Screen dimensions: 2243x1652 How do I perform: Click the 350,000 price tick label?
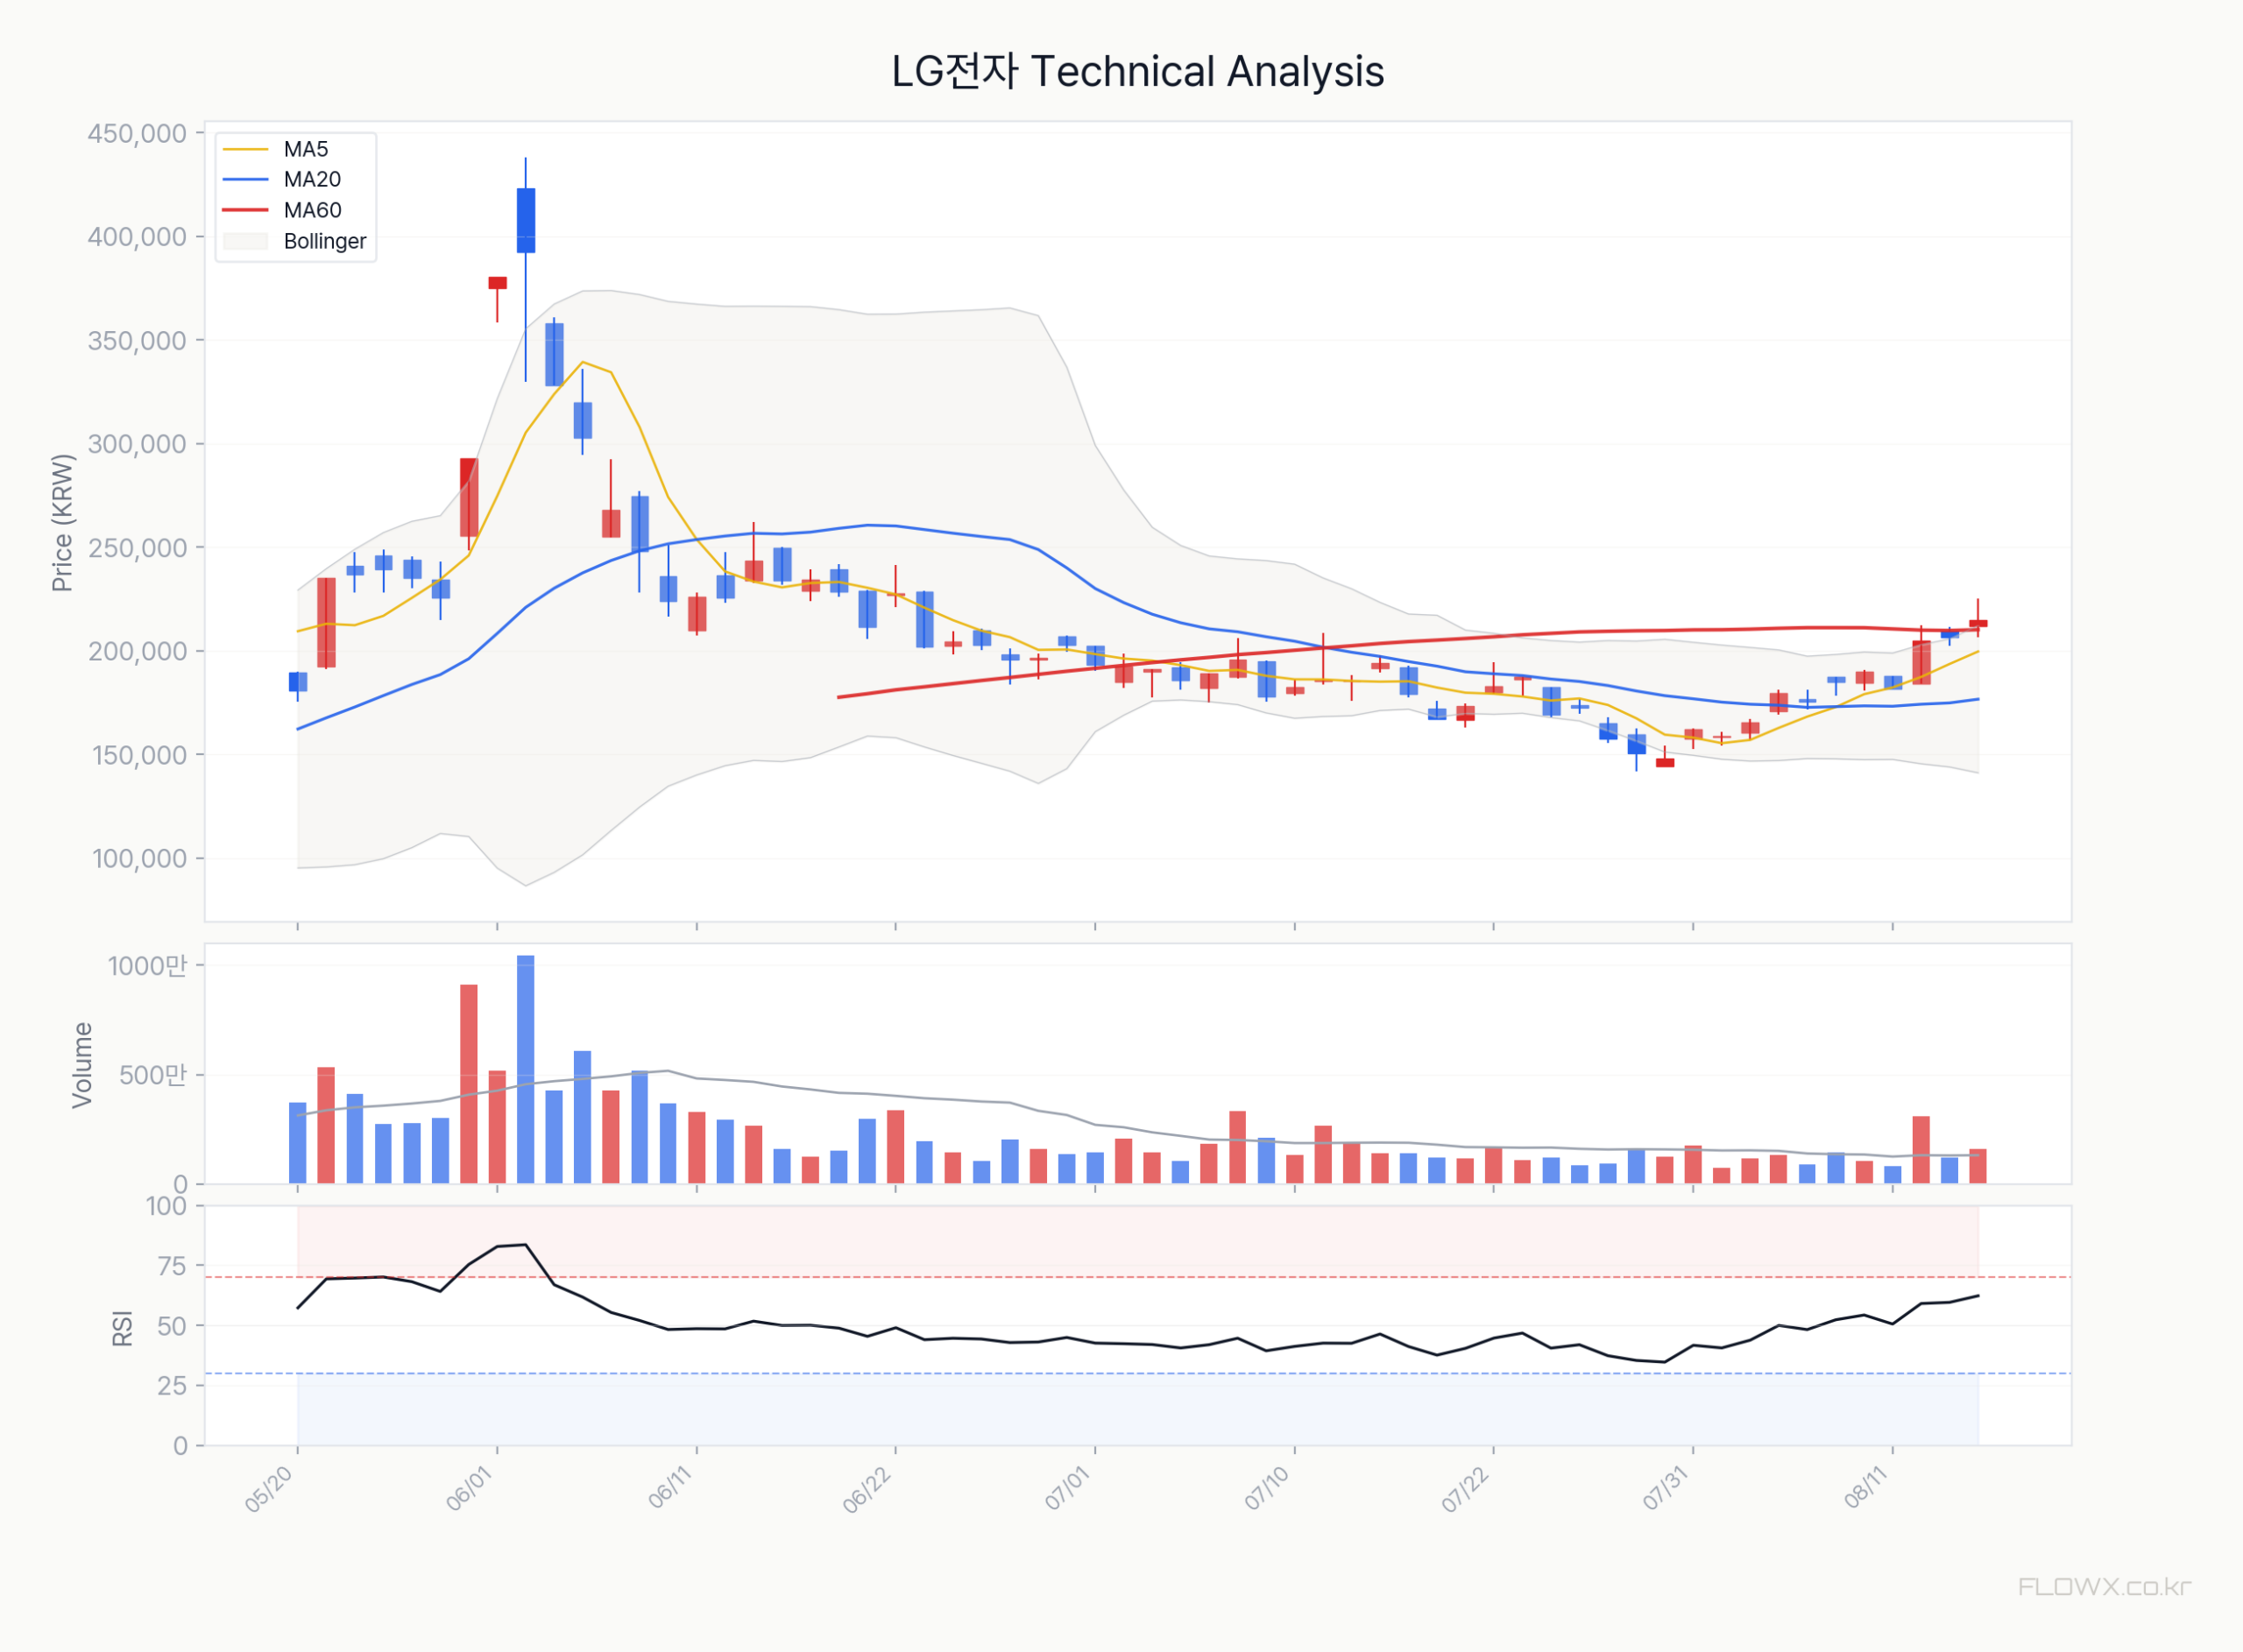tap(137, 341)
